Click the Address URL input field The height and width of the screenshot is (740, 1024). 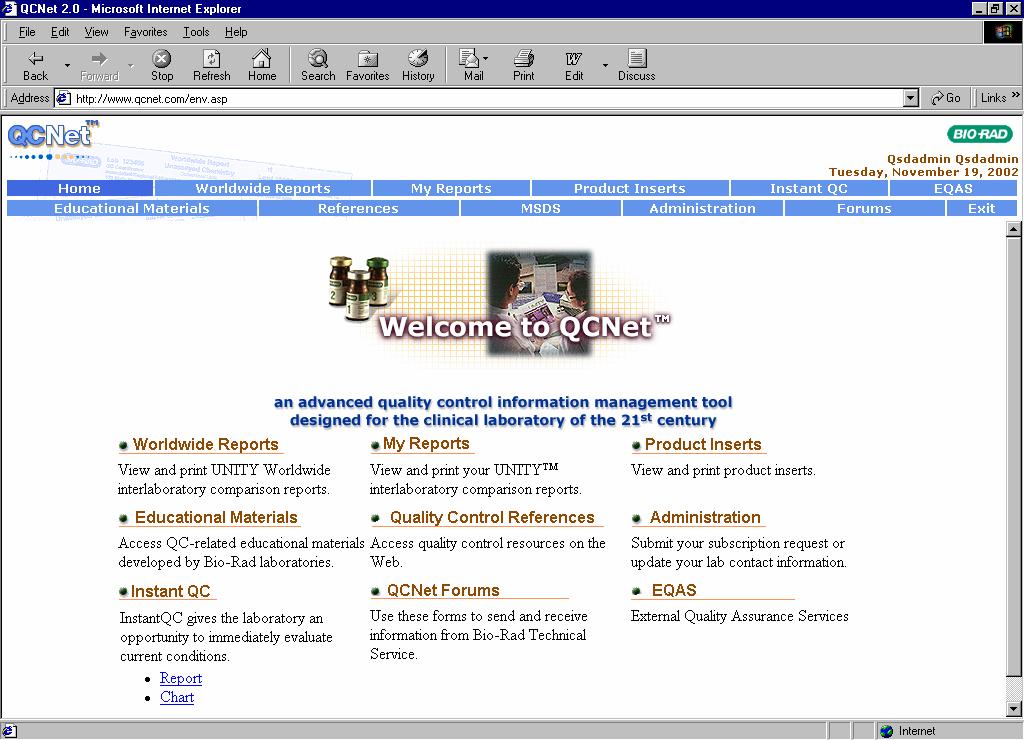point(487,99)
